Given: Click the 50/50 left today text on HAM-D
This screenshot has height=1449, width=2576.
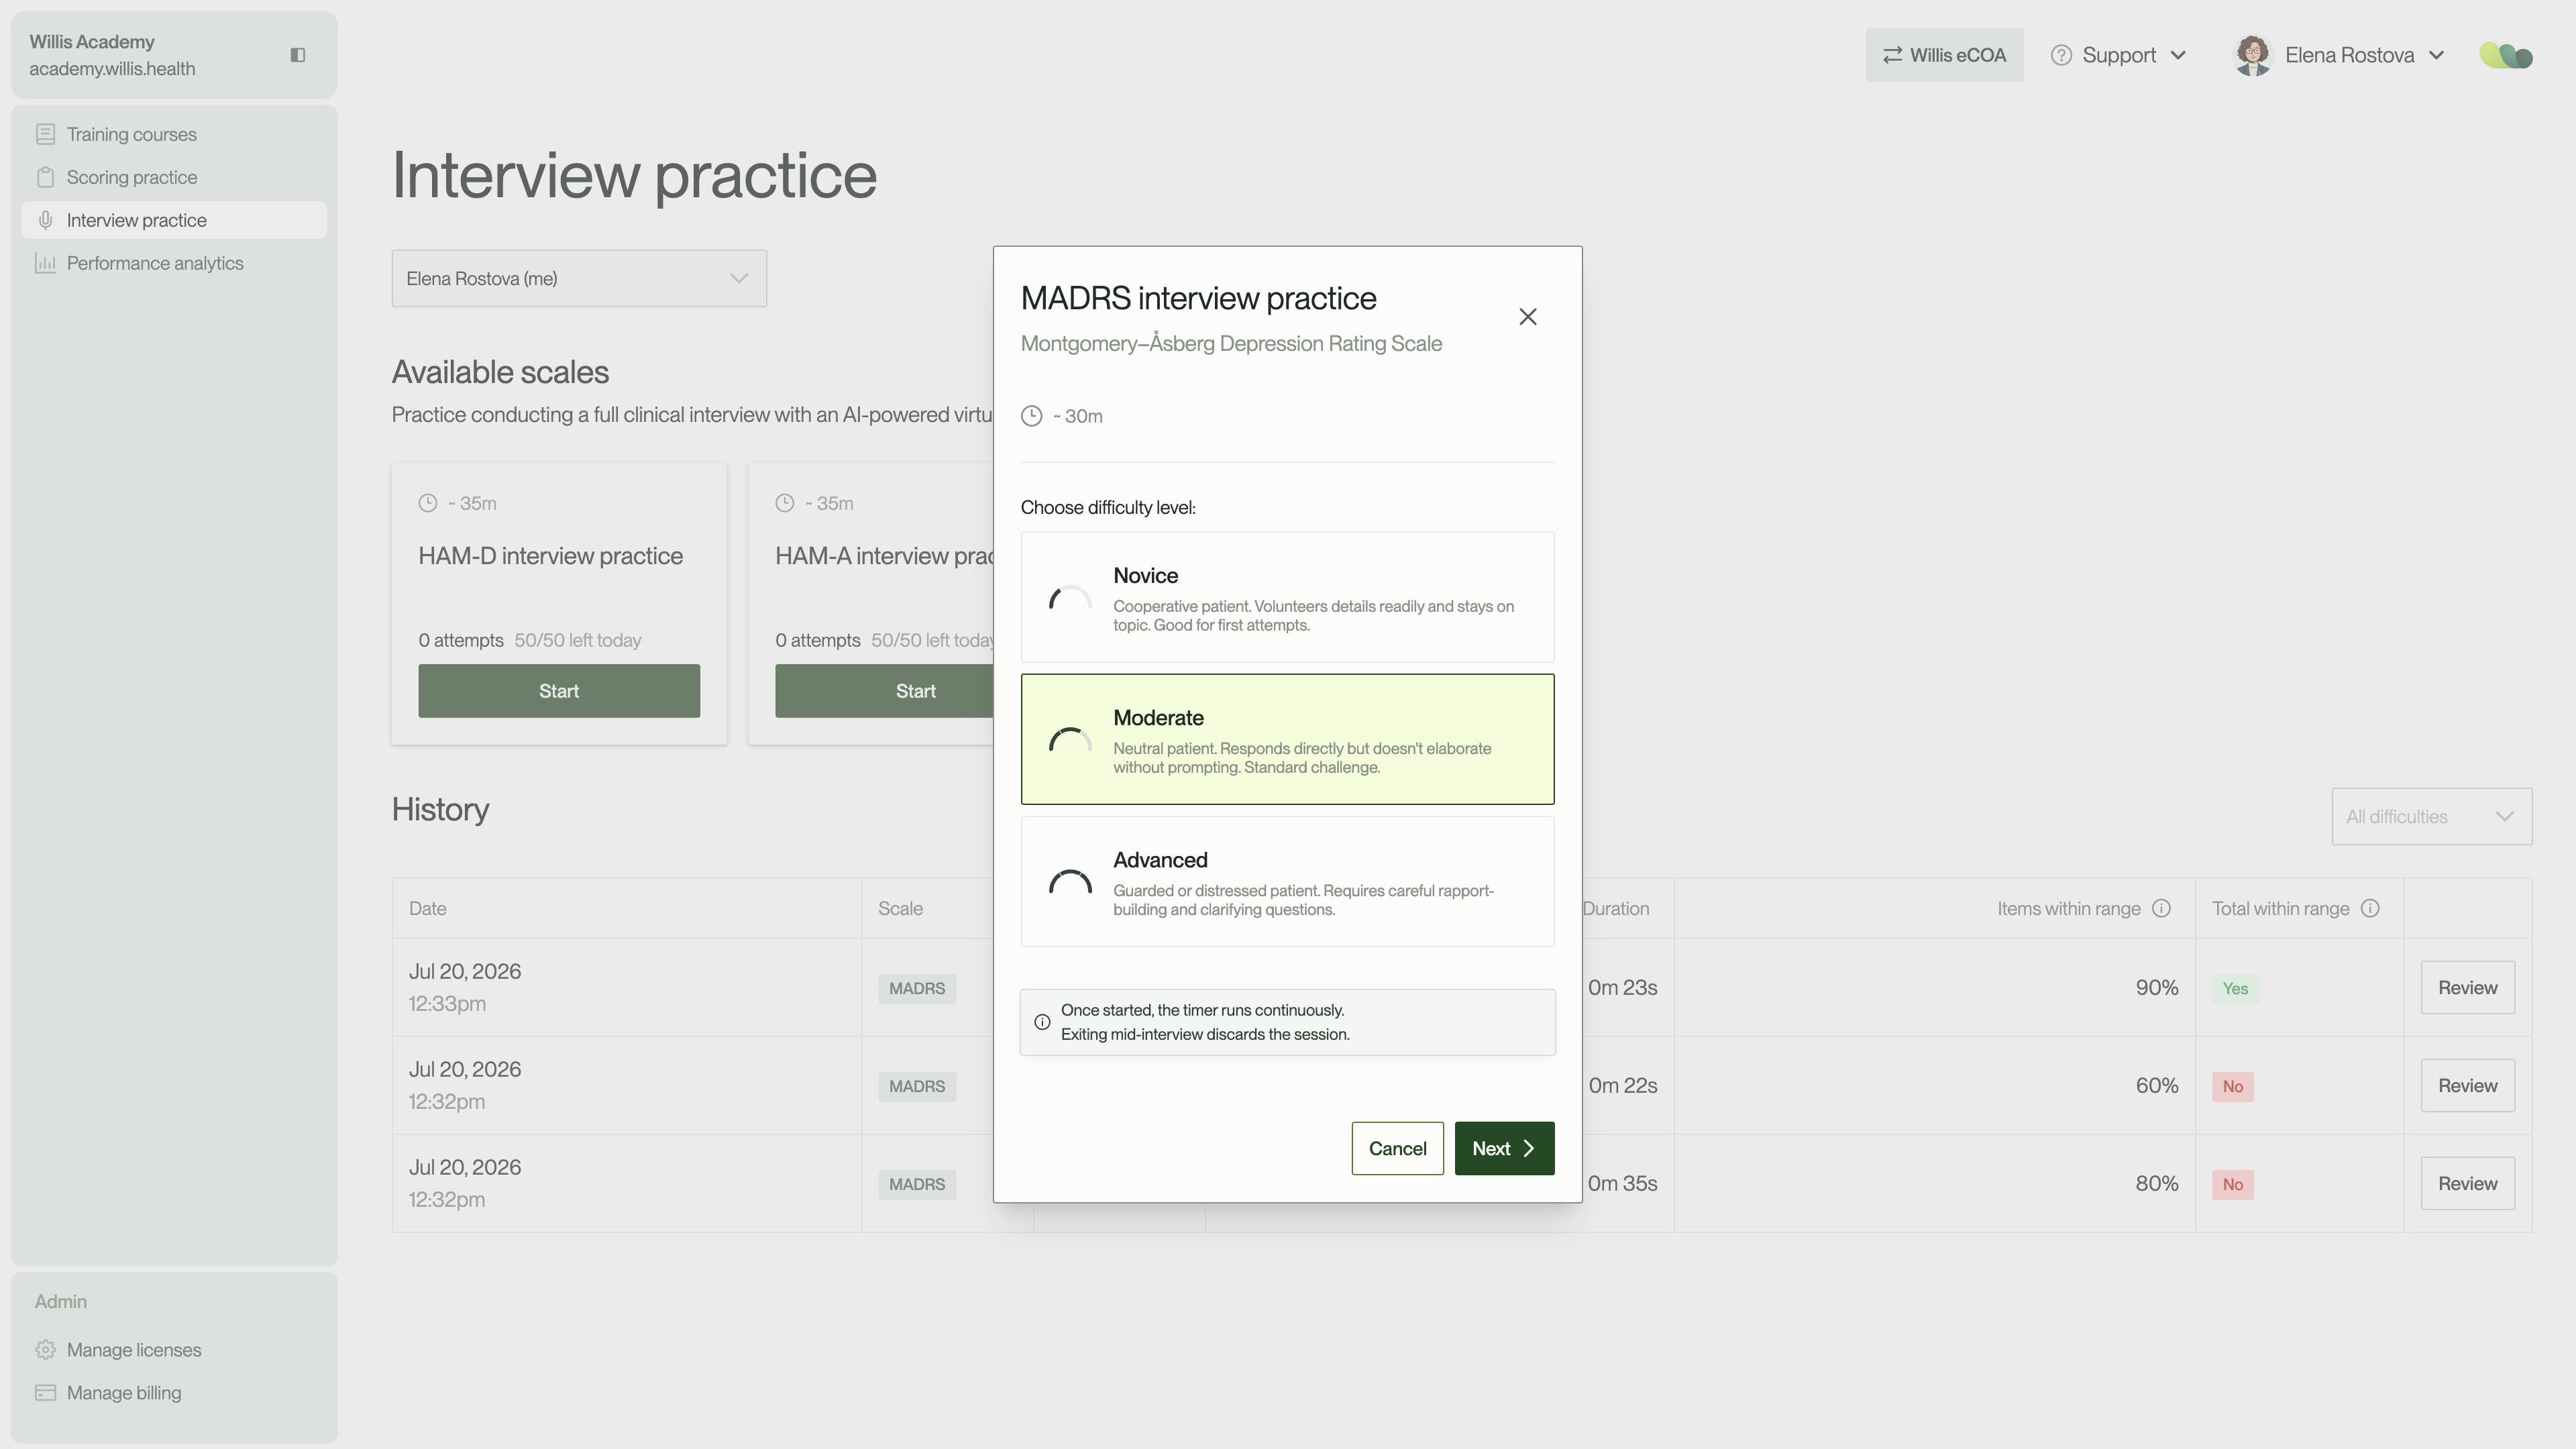Looking at the screenshot, I should 577,640.
